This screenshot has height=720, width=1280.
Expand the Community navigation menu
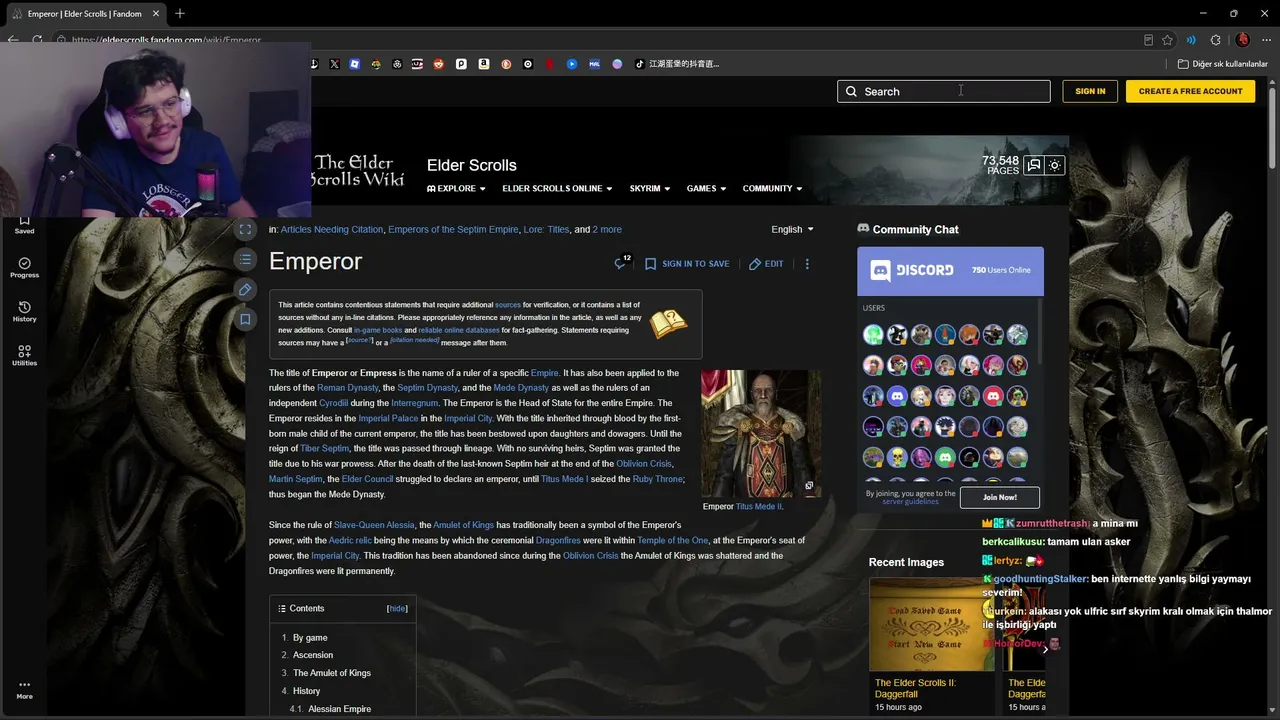click(772, 188)
